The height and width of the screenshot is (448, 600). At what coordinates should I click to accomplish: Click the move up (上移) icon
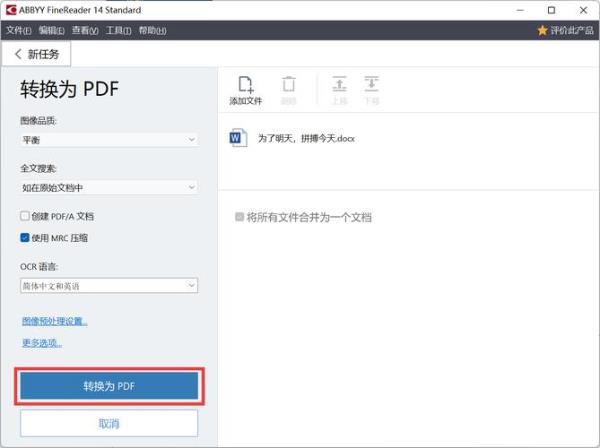(339, 84)
